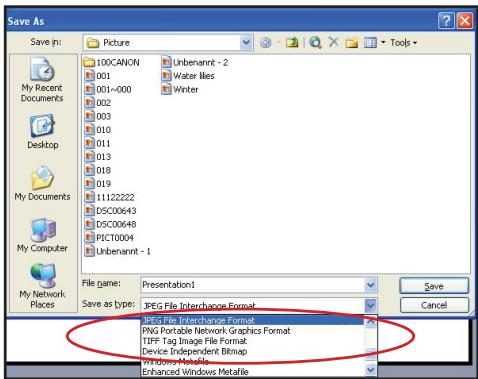Choose Windows Metafile option
This screenshot has width=478, height=379.
point(253,361)
